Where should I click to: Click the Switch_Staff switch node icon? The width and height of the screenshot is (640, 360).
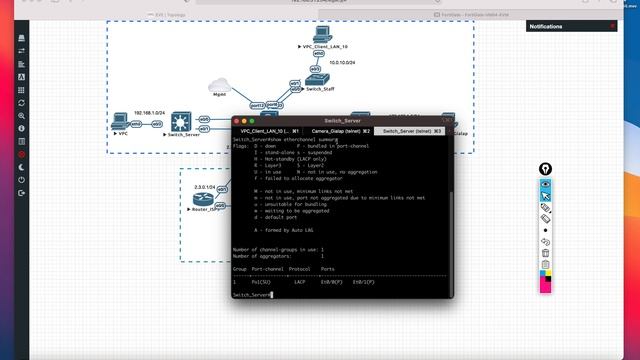[x=317, y=79]
